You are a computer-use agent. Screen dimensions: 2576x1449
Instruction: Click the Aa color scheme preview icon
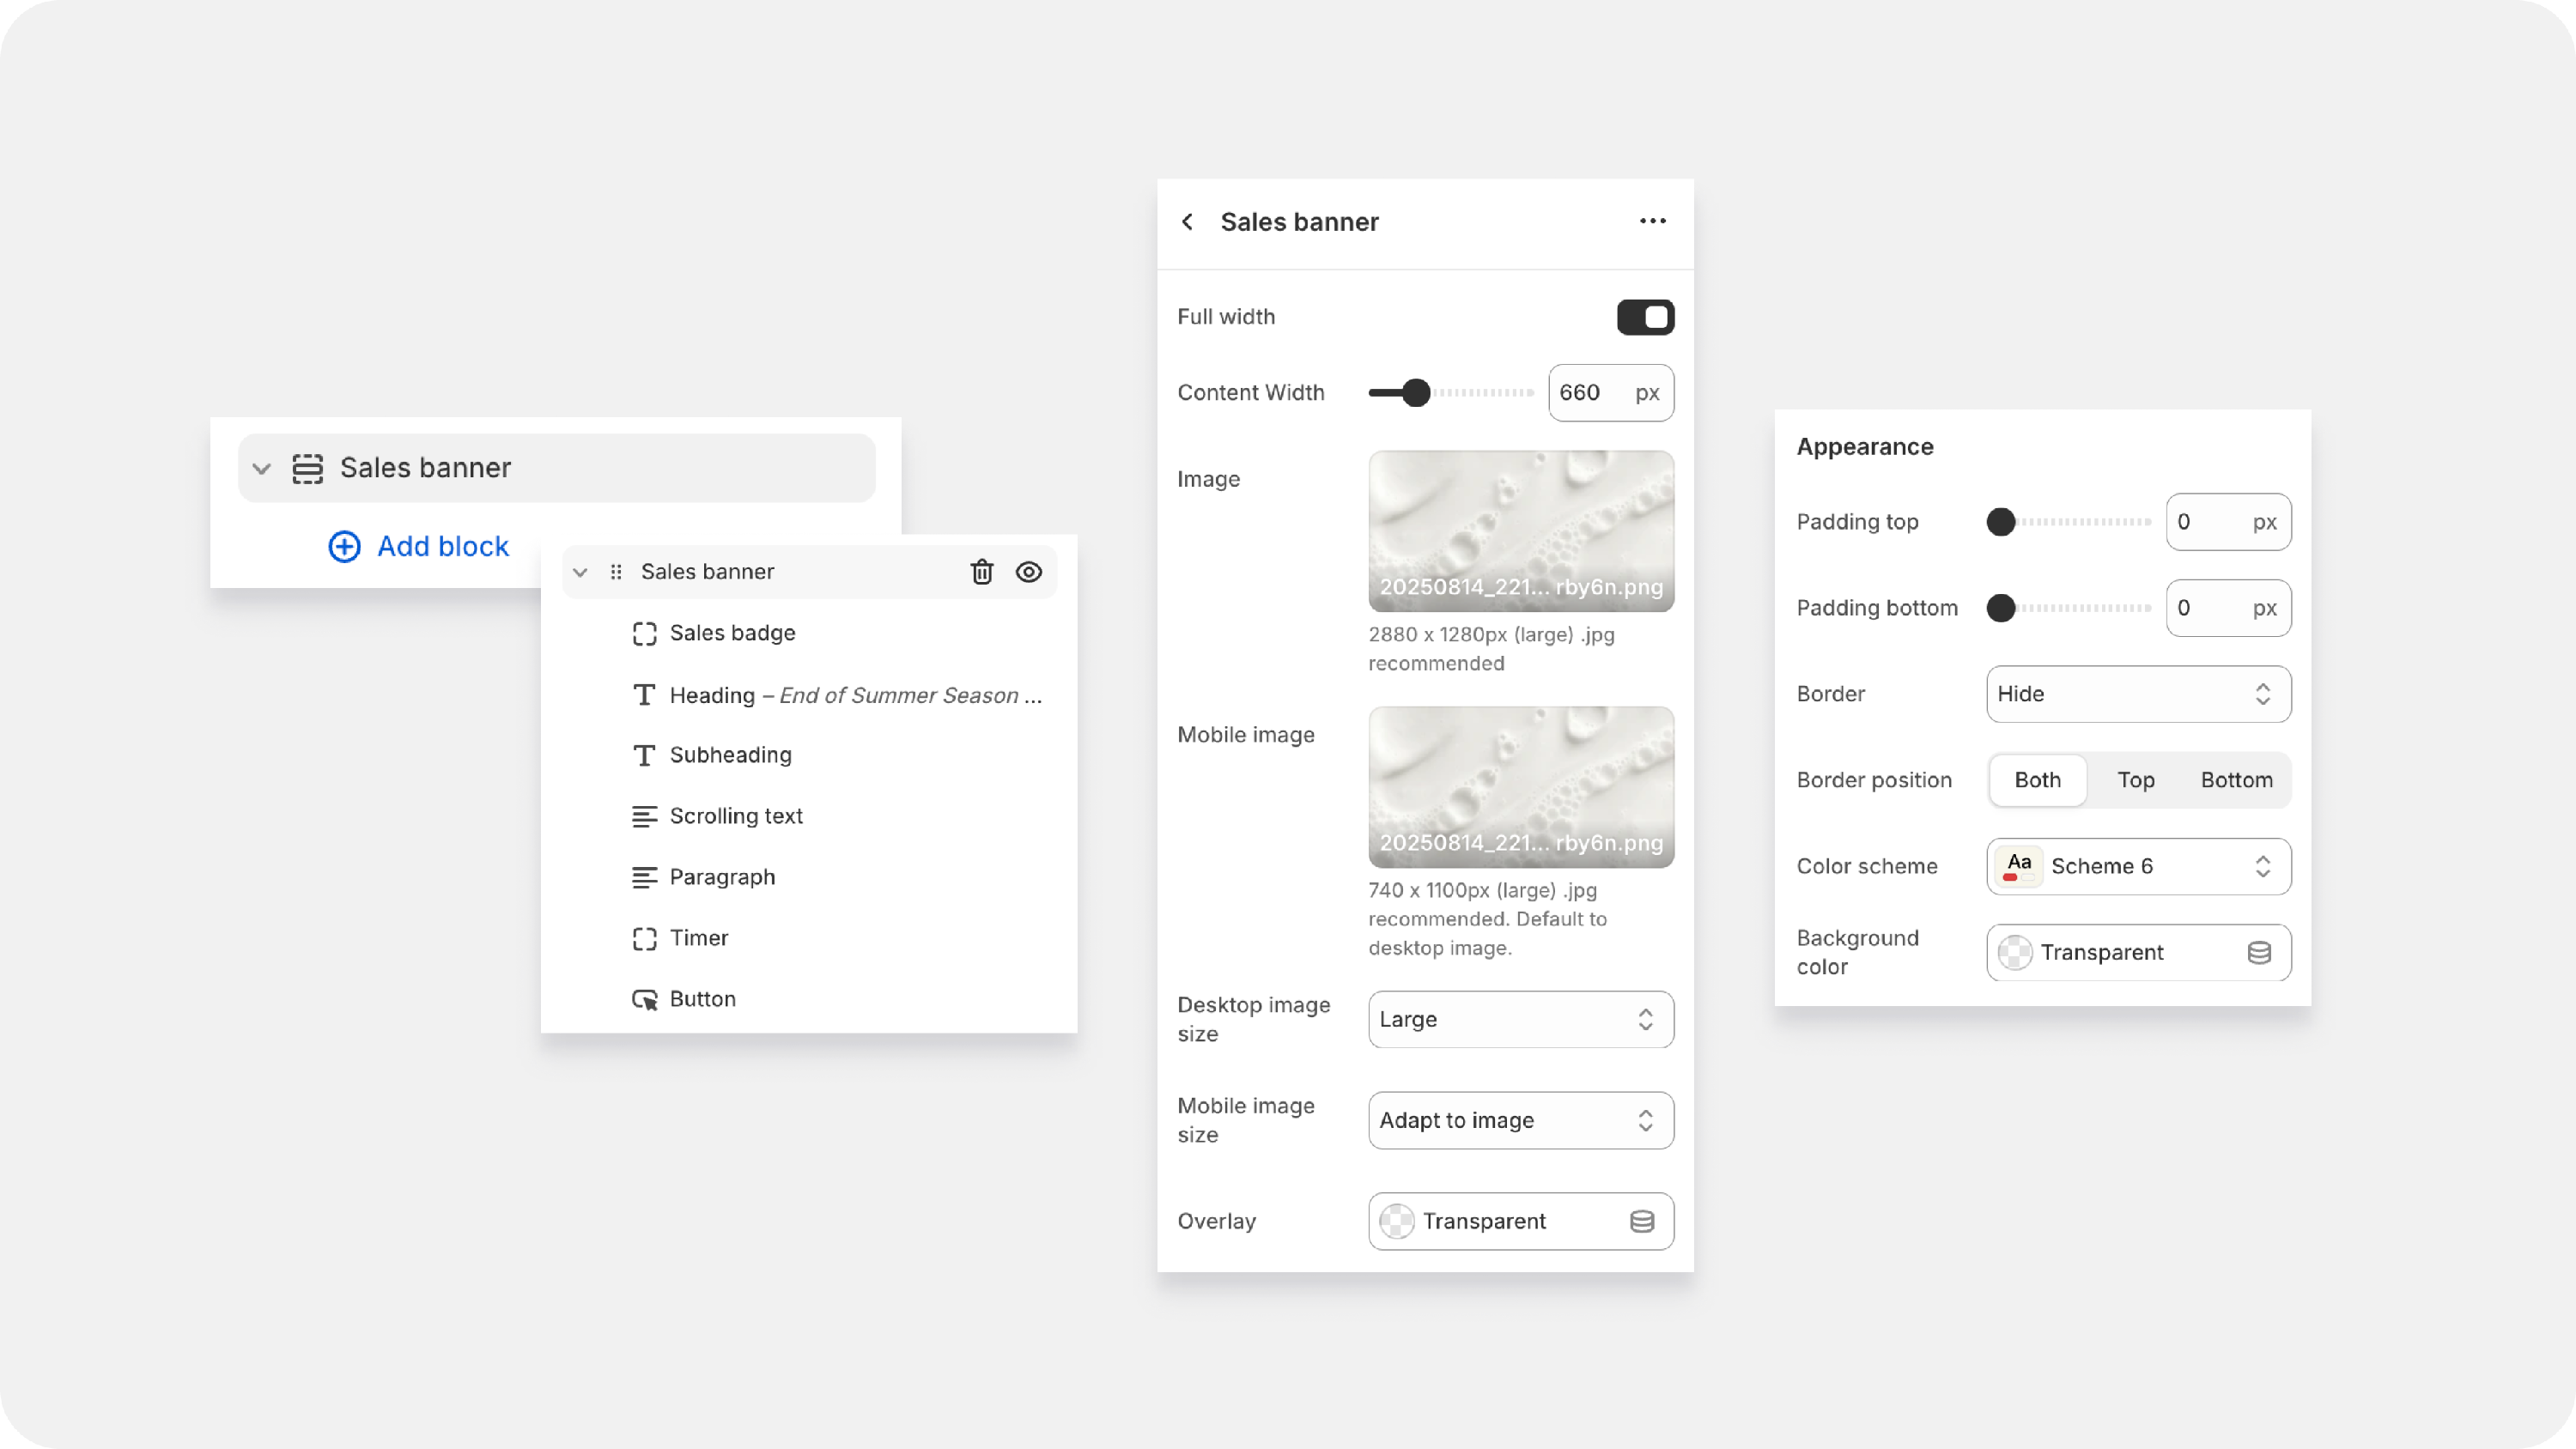[2018, 866]
